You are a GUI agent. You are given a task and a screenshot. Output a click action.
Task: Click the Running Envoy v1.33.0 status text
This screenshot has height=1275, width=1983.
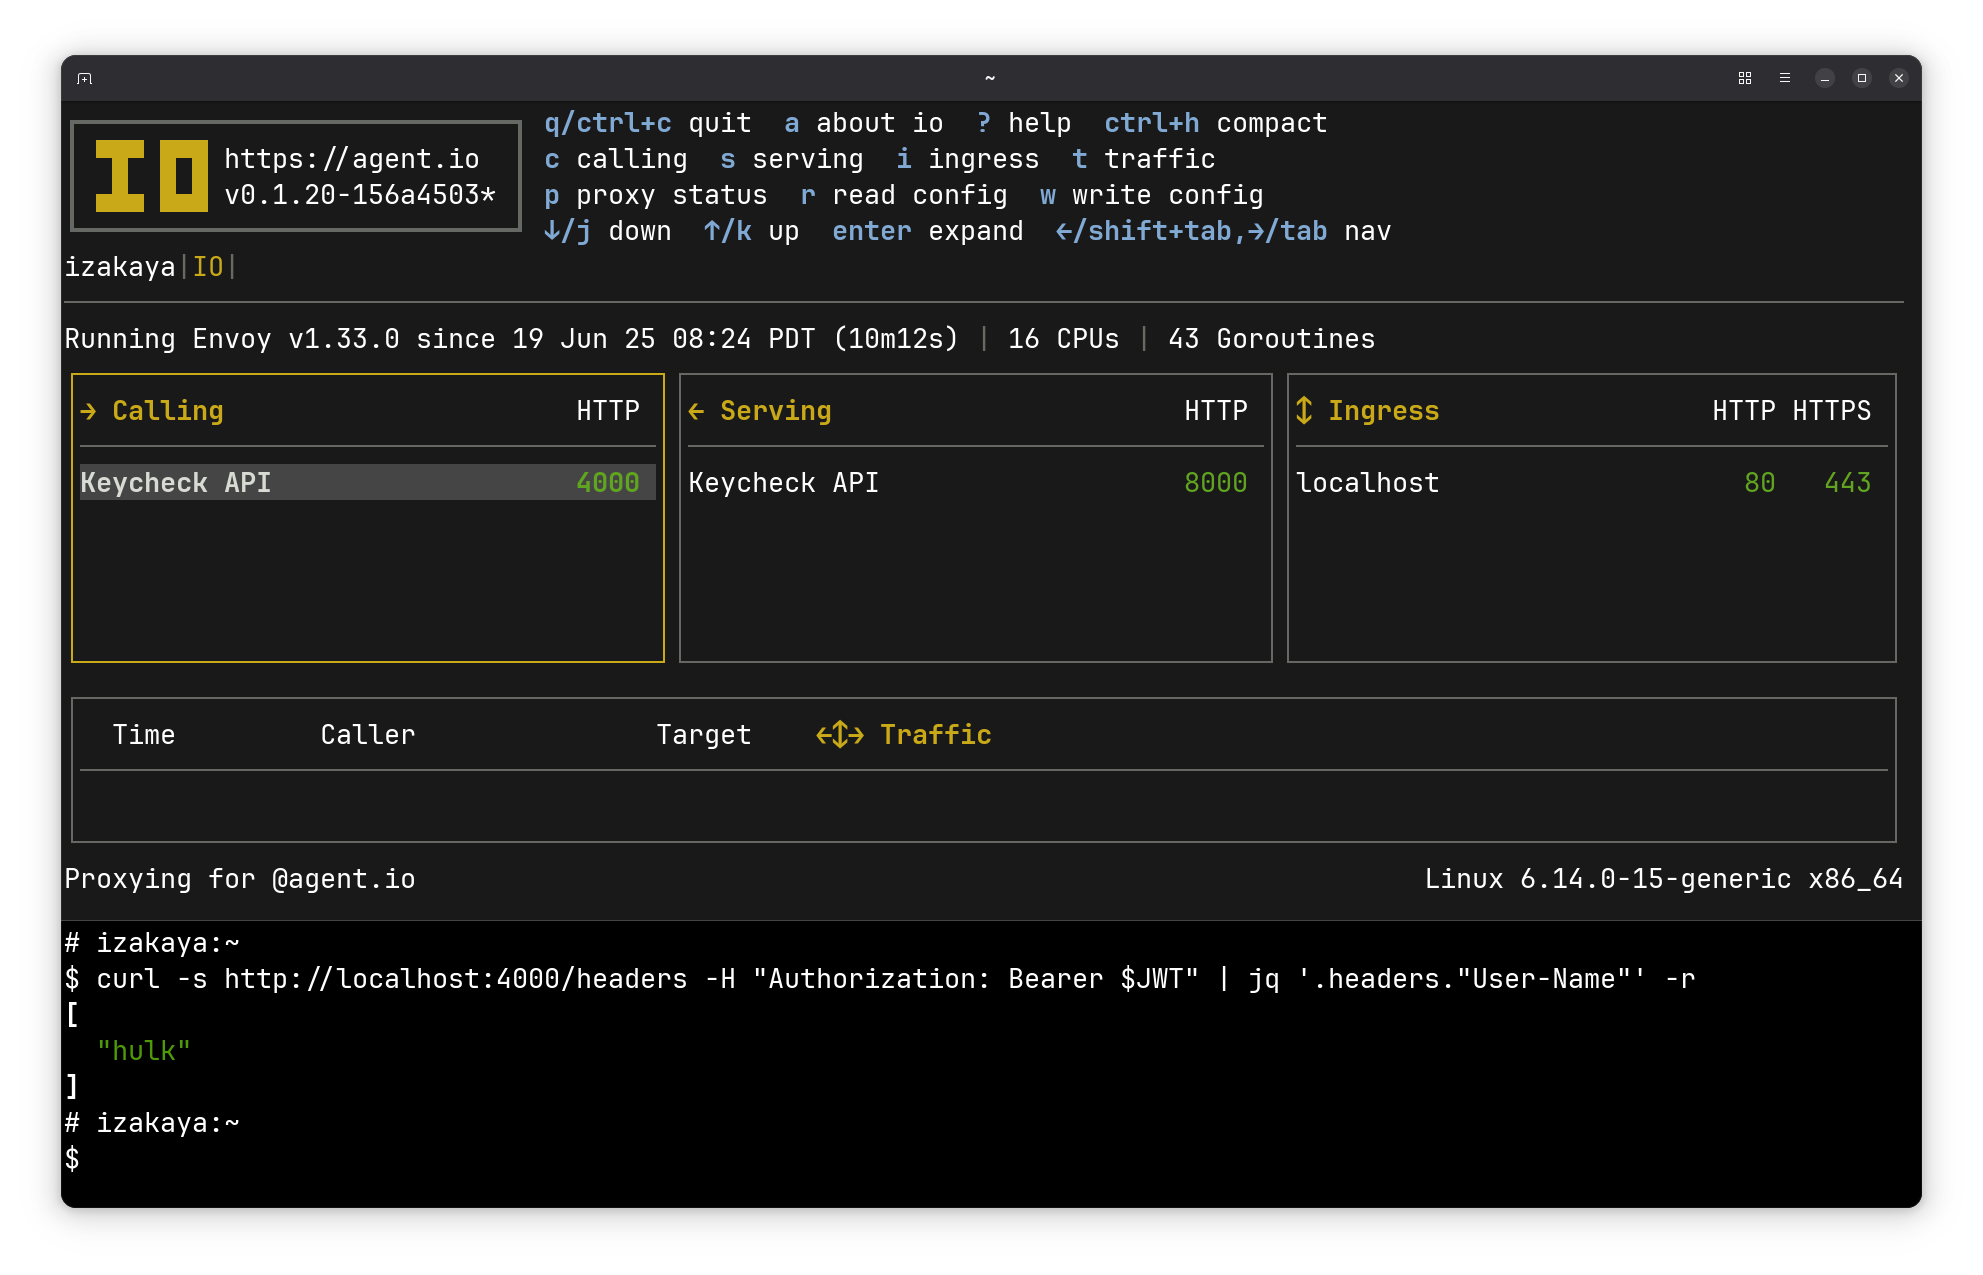(x=512, y=339)
